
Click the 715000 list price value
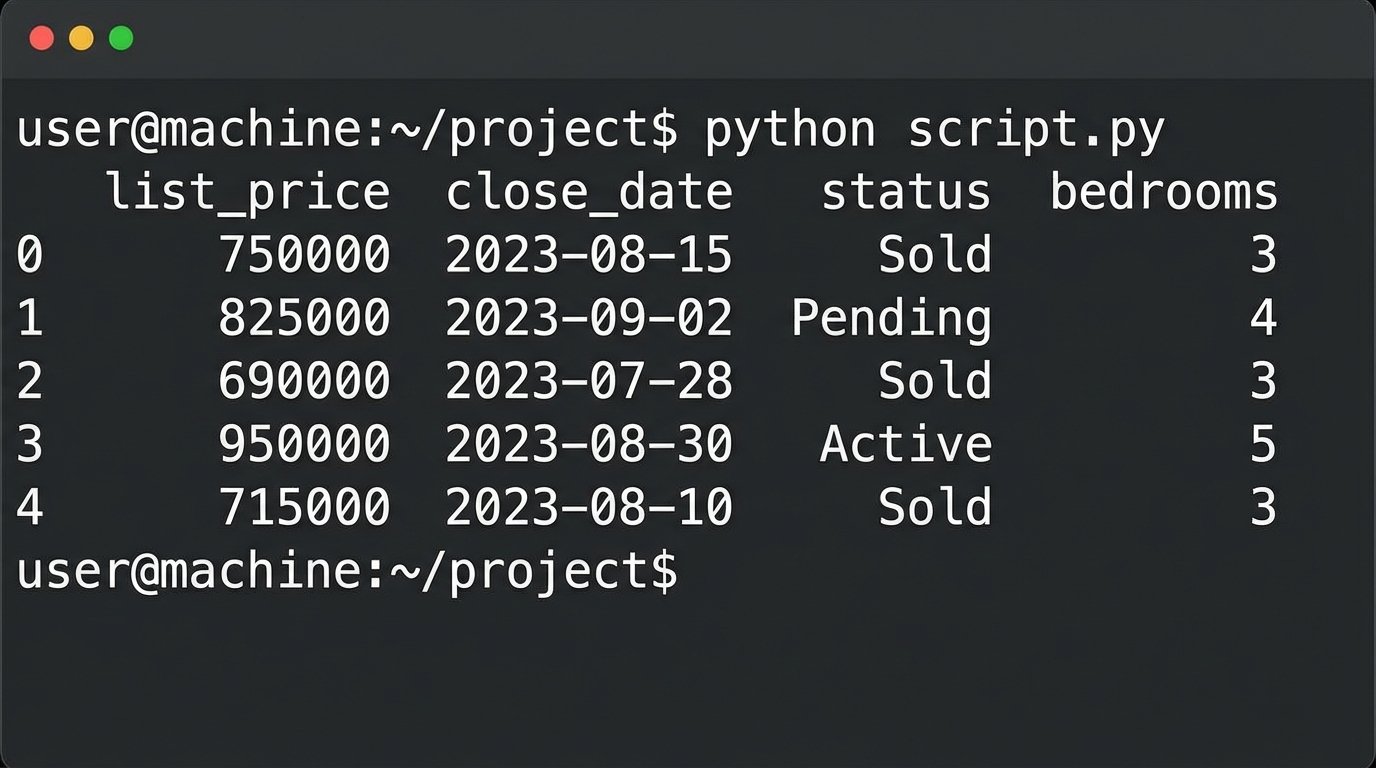pyautogui.click(x=304, y=508)
